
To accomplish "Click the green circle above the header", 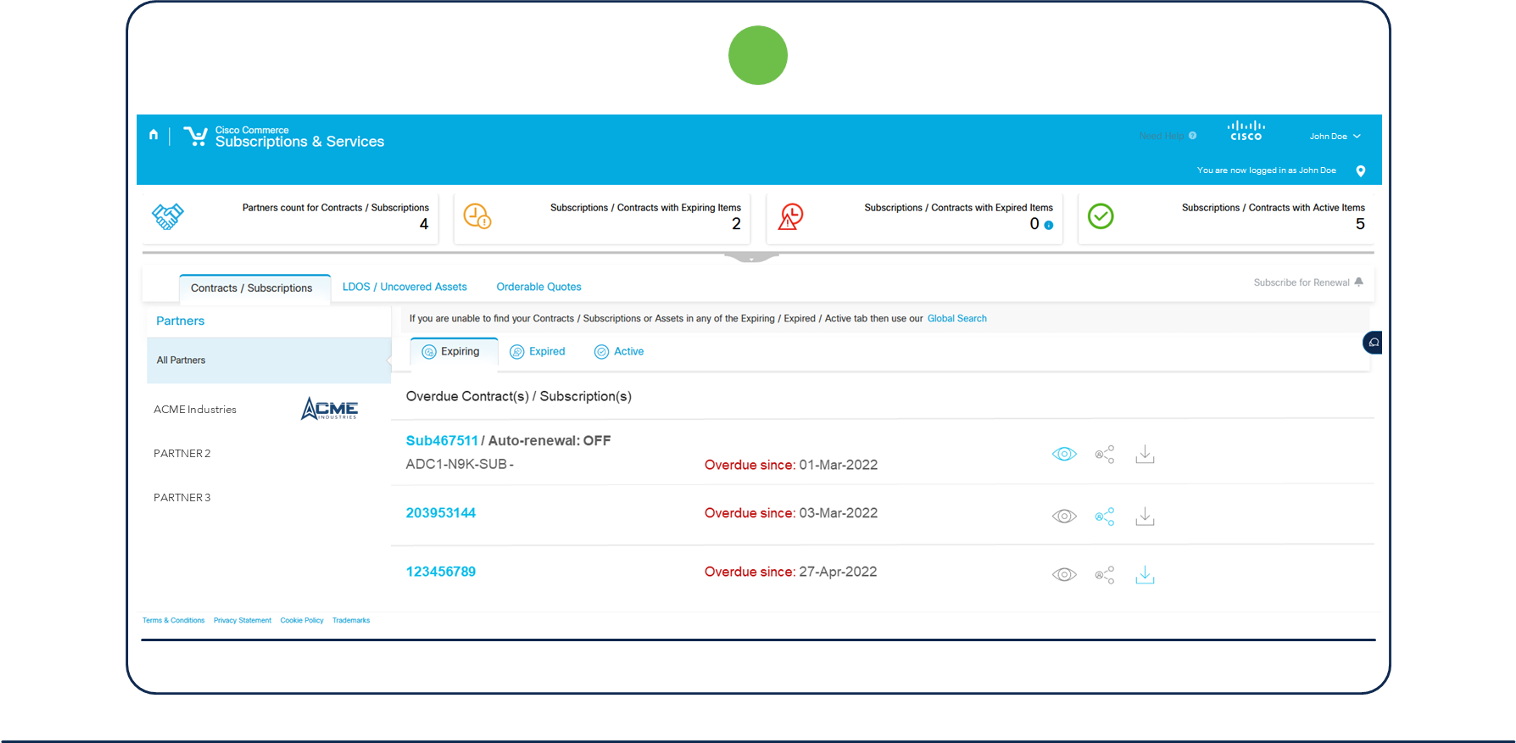I will click(x=757, y=55).
